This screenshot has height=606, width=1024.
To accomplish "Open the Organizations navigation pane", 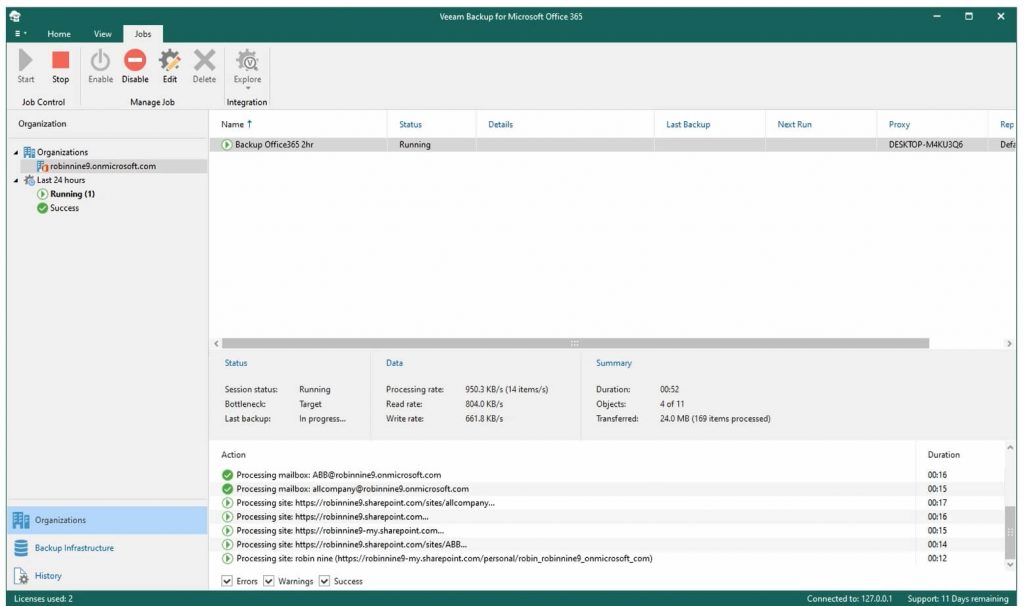I will (x=107, y=520).
